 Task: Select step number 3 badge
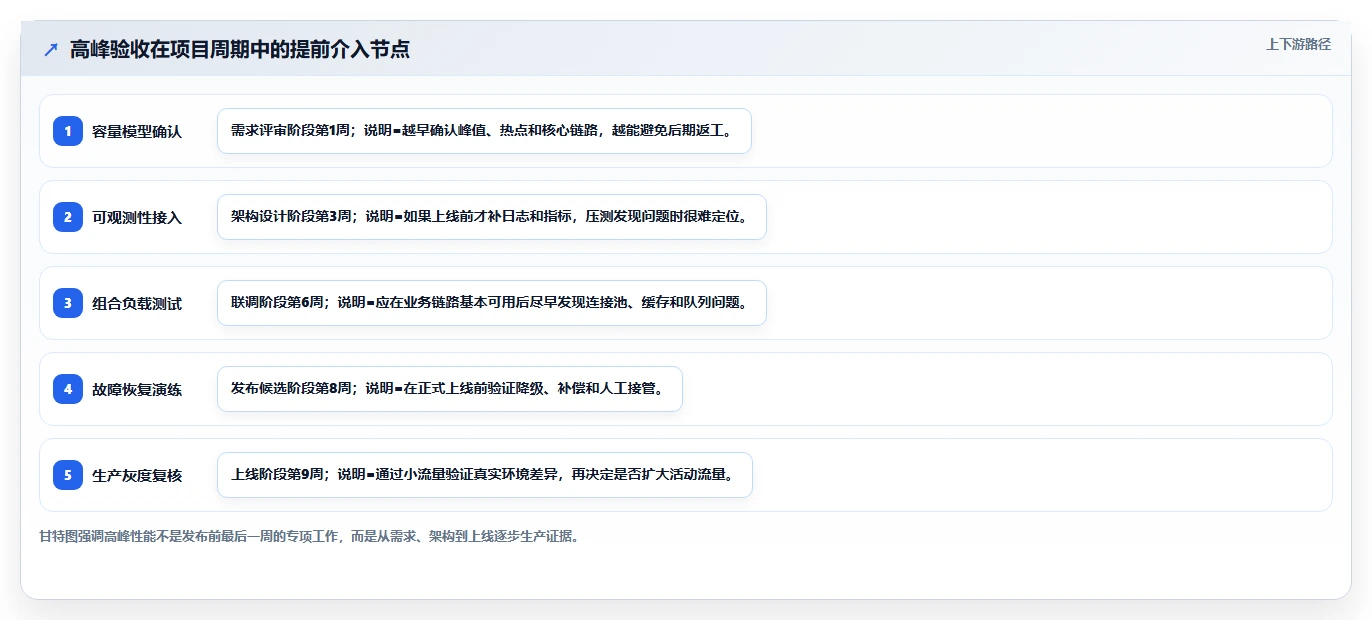pyautogui.click(x=68, y=302)
